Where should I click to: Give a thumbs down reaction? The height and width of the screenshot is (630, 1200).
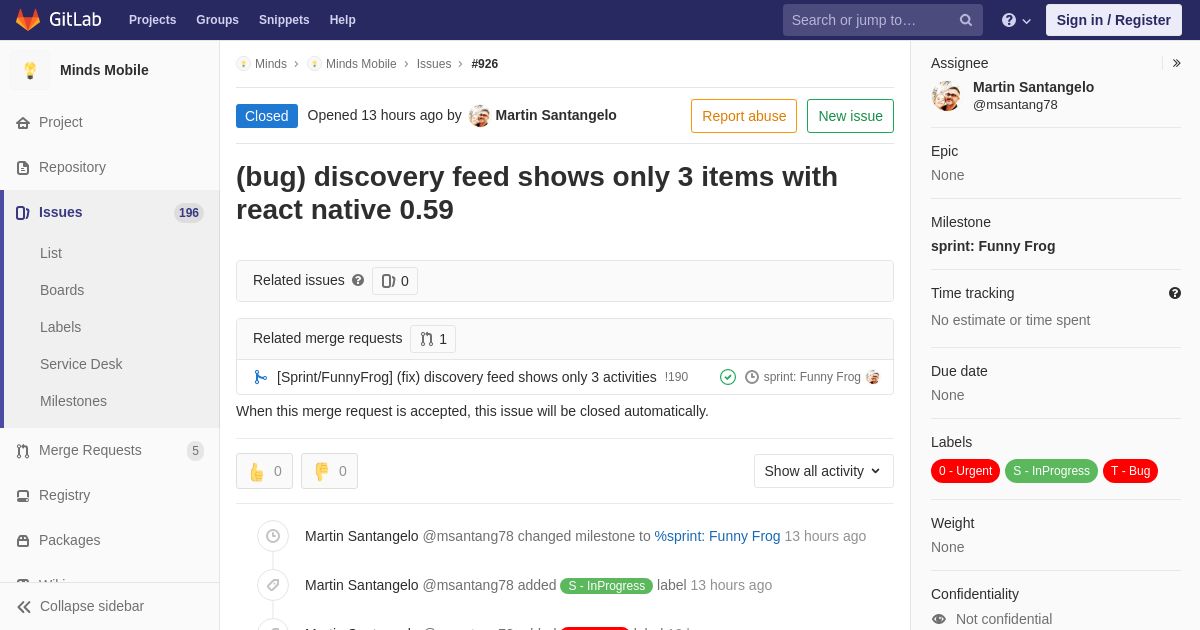[x=329, y=471]
